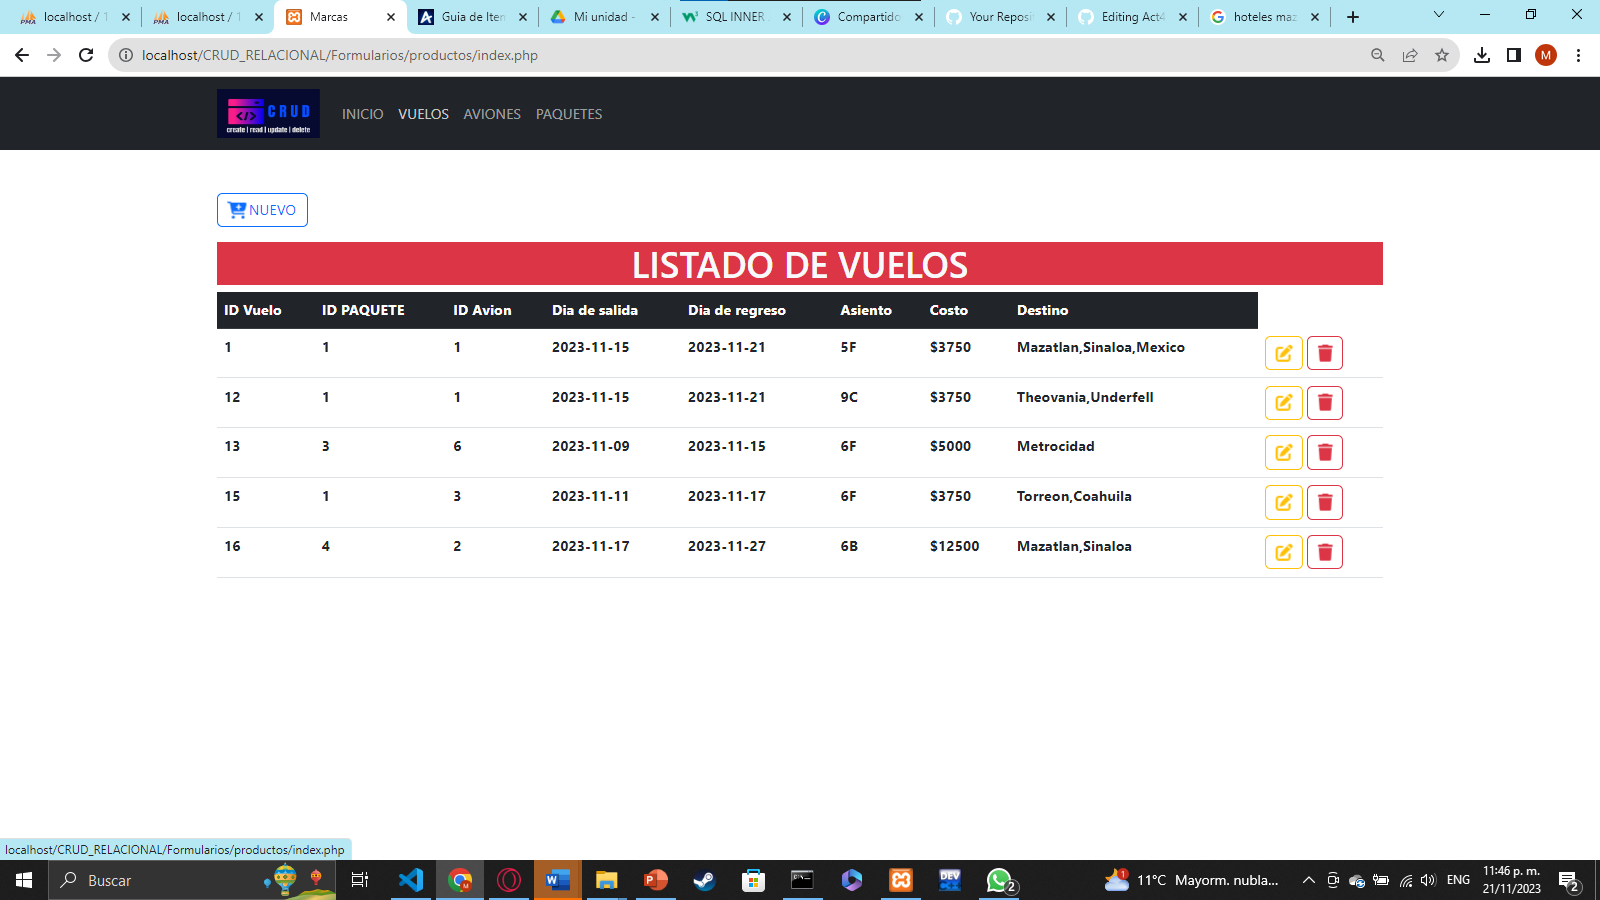Switch to the SQL INNER browser tab

point(737,16)
